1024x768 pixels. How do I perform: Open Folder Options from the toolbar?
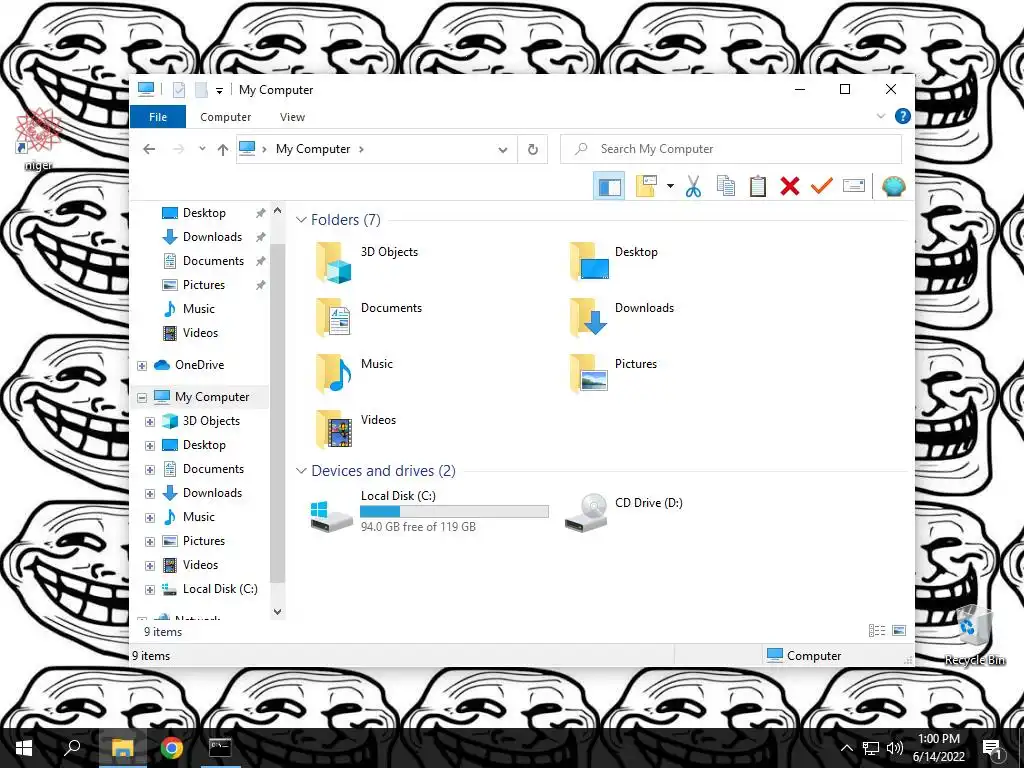(646, 187)
